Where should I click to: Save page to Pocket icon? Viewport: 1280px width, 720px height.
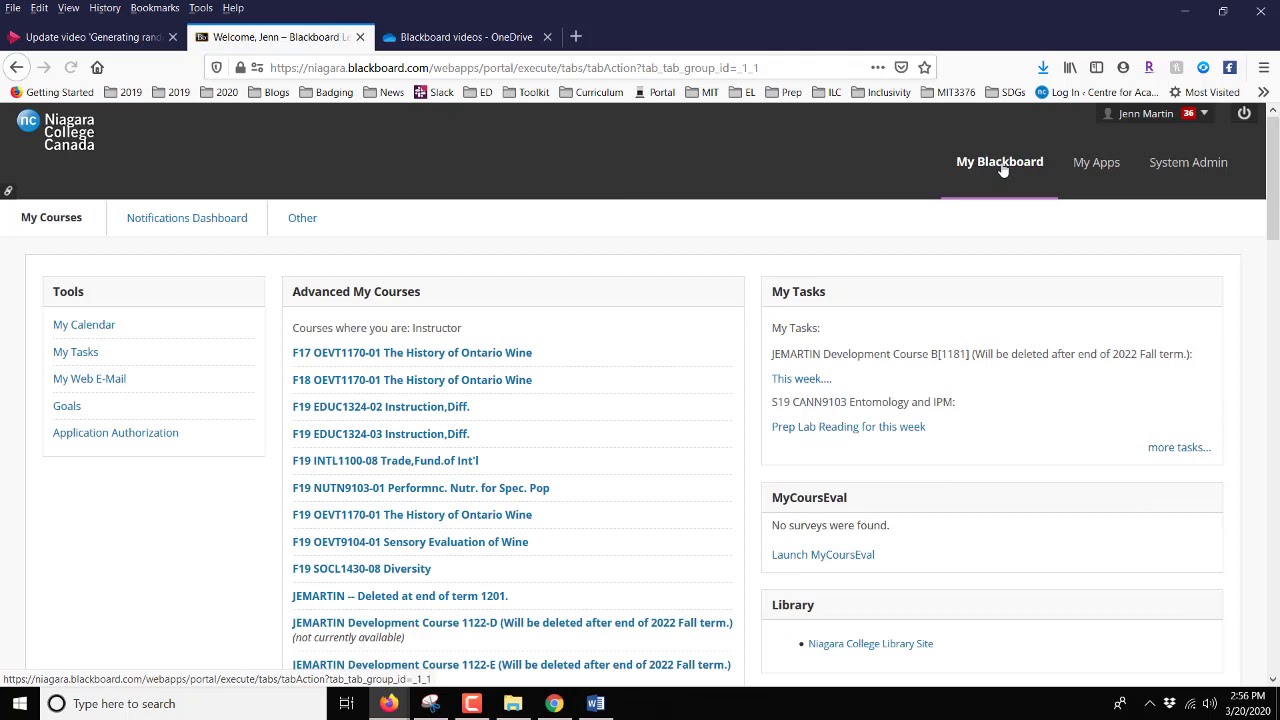(901, 67)
